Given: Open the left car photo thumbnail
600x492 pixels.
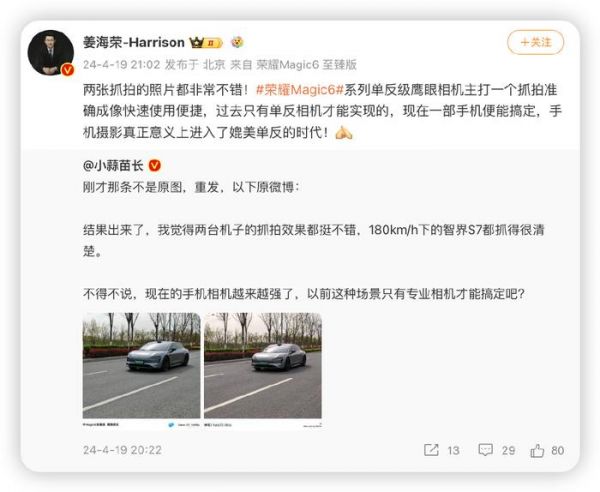Looking at the screenshot, I should pyautogui.click(x=142, y=371).
